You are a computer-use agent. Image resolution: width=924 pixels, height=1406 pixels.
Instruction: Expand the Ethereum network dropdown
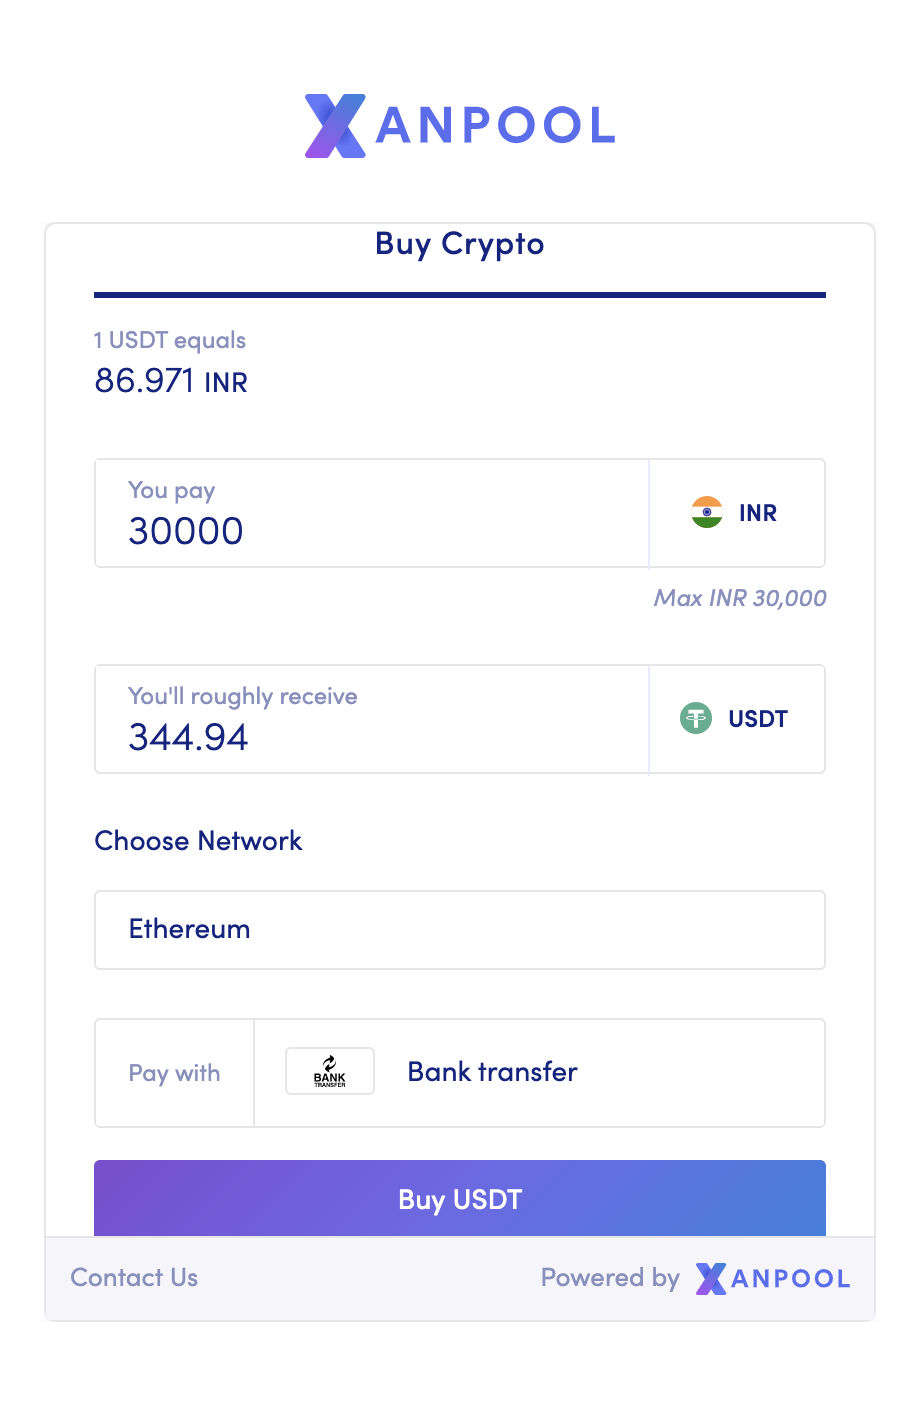[460, 930]
